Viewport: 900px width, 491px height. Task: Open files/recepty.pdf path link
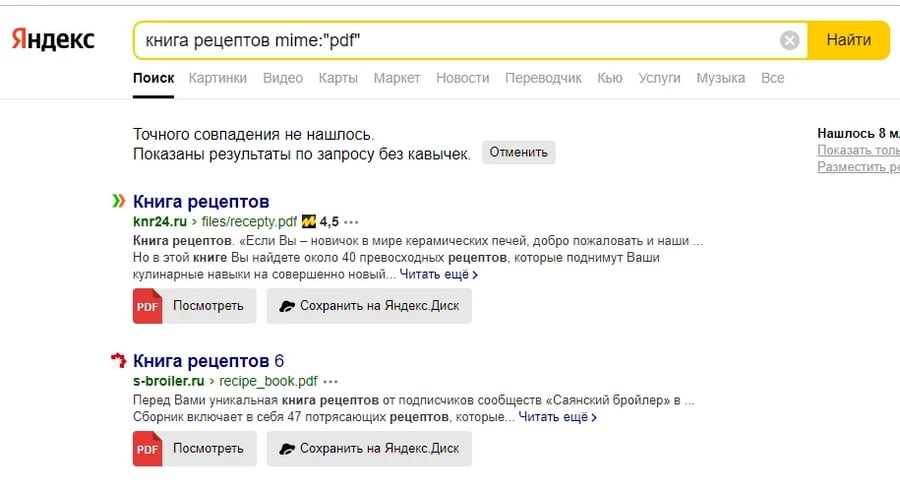pyautogui.click(x=249, y=222)
